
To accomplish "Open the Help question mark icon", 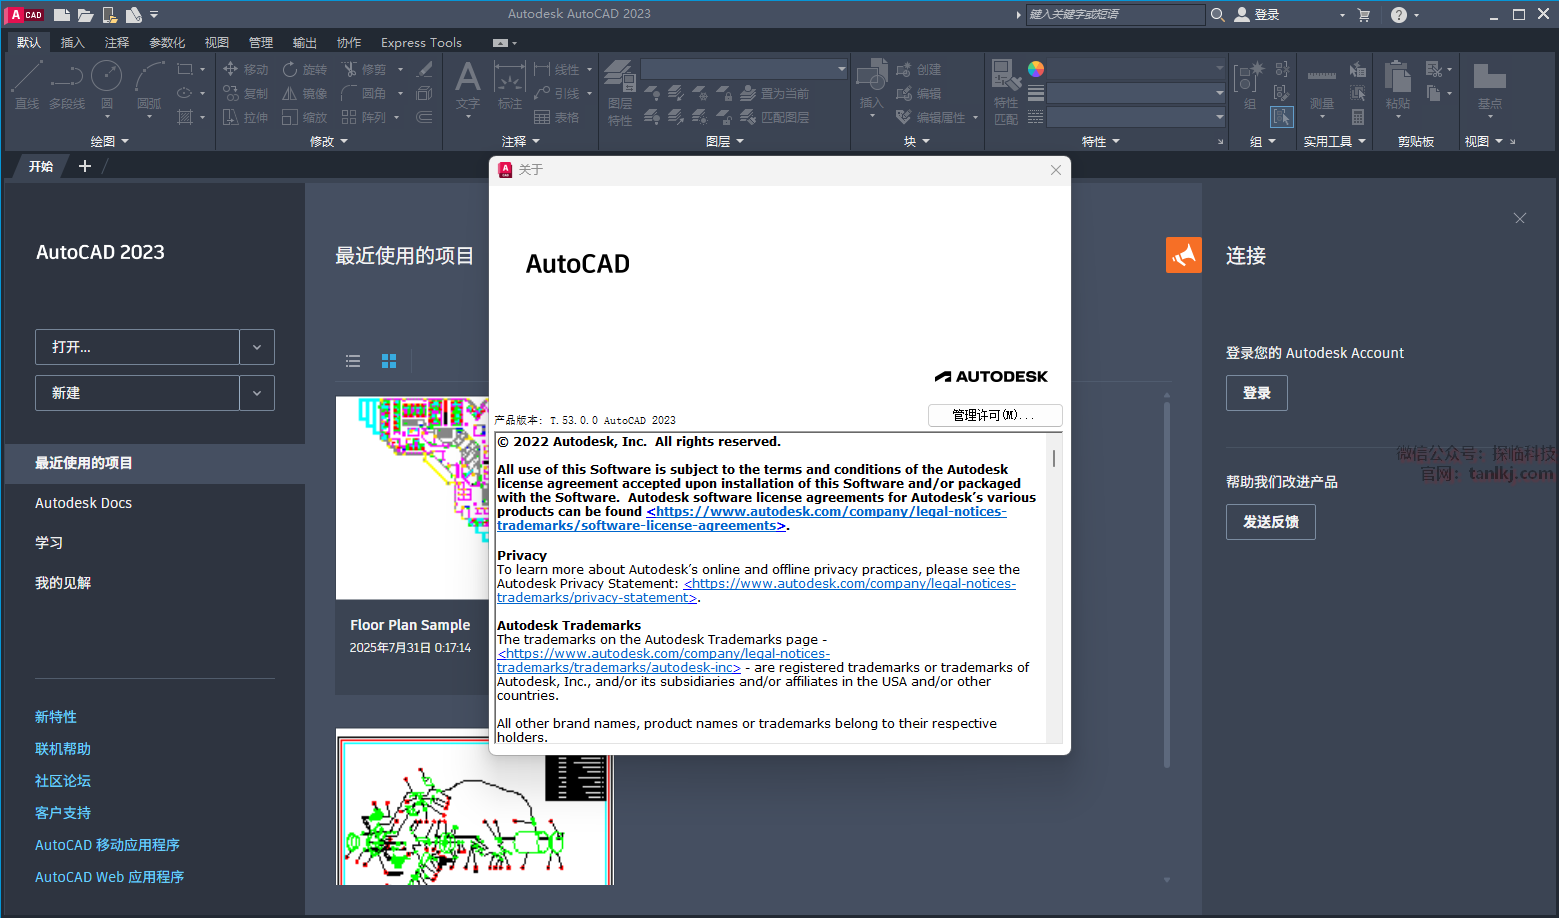I will pos(1399,15).
